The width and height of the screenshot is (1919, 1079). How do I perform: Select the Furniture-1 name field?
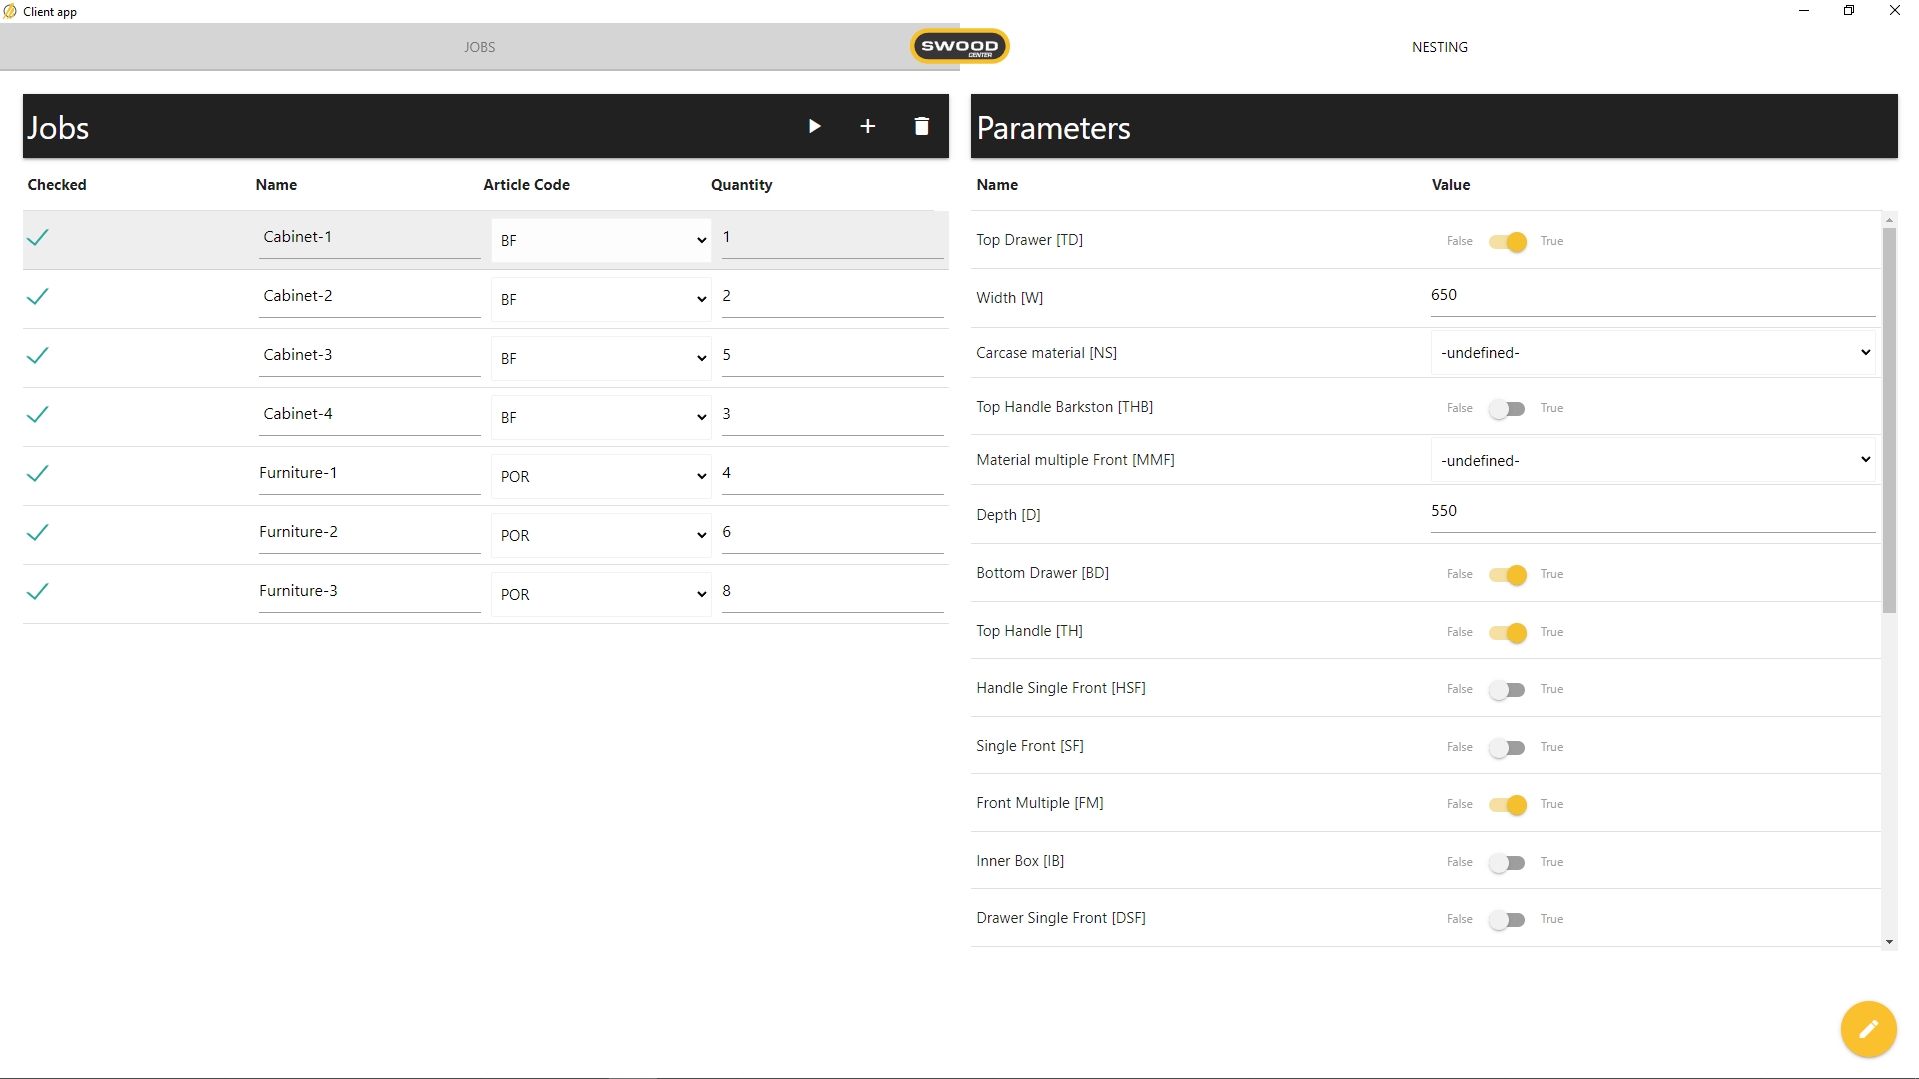click(368, 474)
